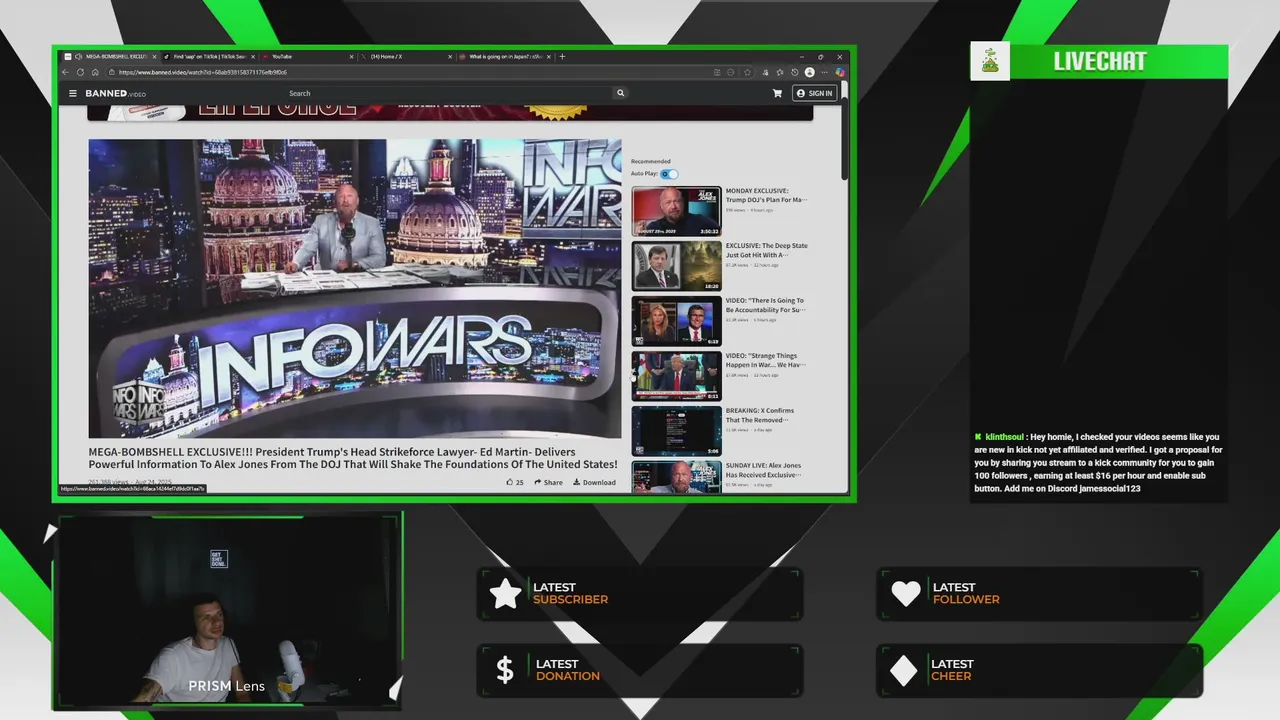Click SUNDAY LIVE: Alex Jones Has Received title
1280x720 pixels.
764,470
